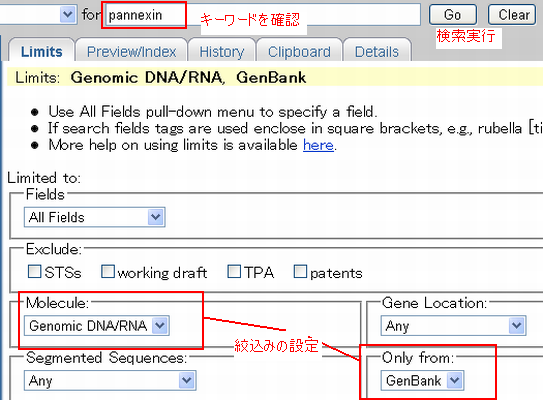The image size is (543, 400).
Task: Open the History tab
Action: coord(222,52)
